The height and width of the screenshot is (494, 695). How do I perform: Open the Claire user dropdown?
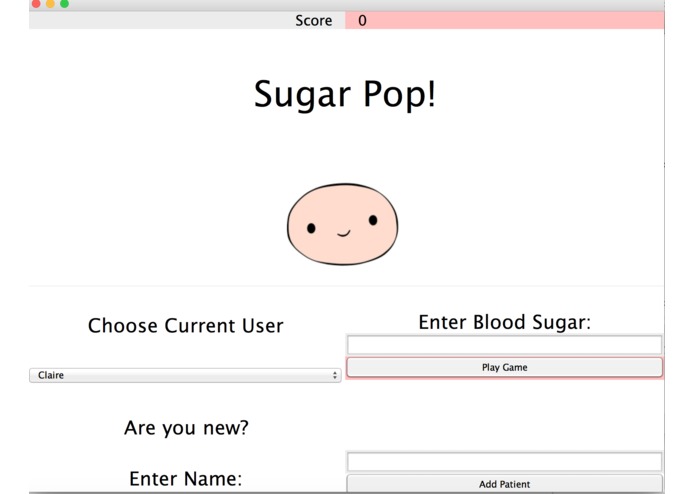click(185, 375)
